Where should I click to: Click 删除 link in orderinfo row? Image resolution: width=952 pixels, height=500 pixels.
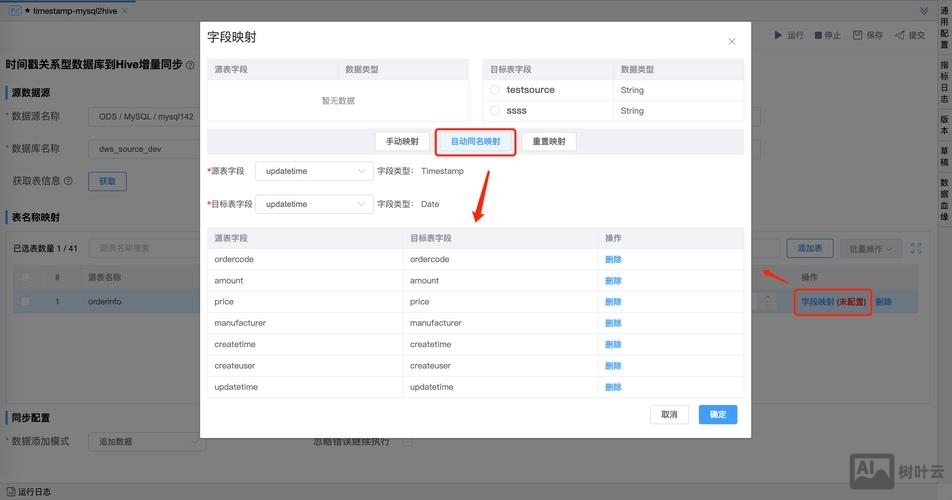click(x=883, y=302)
